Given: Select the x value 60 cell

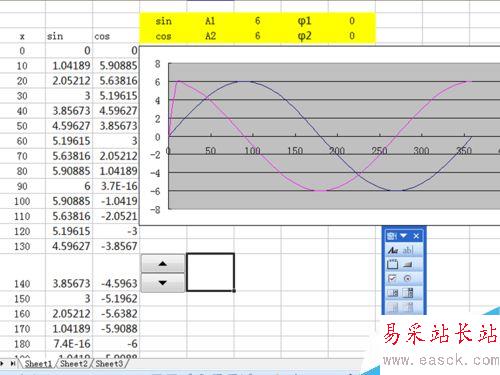Looking at the screenshot, I should [22, 141].
